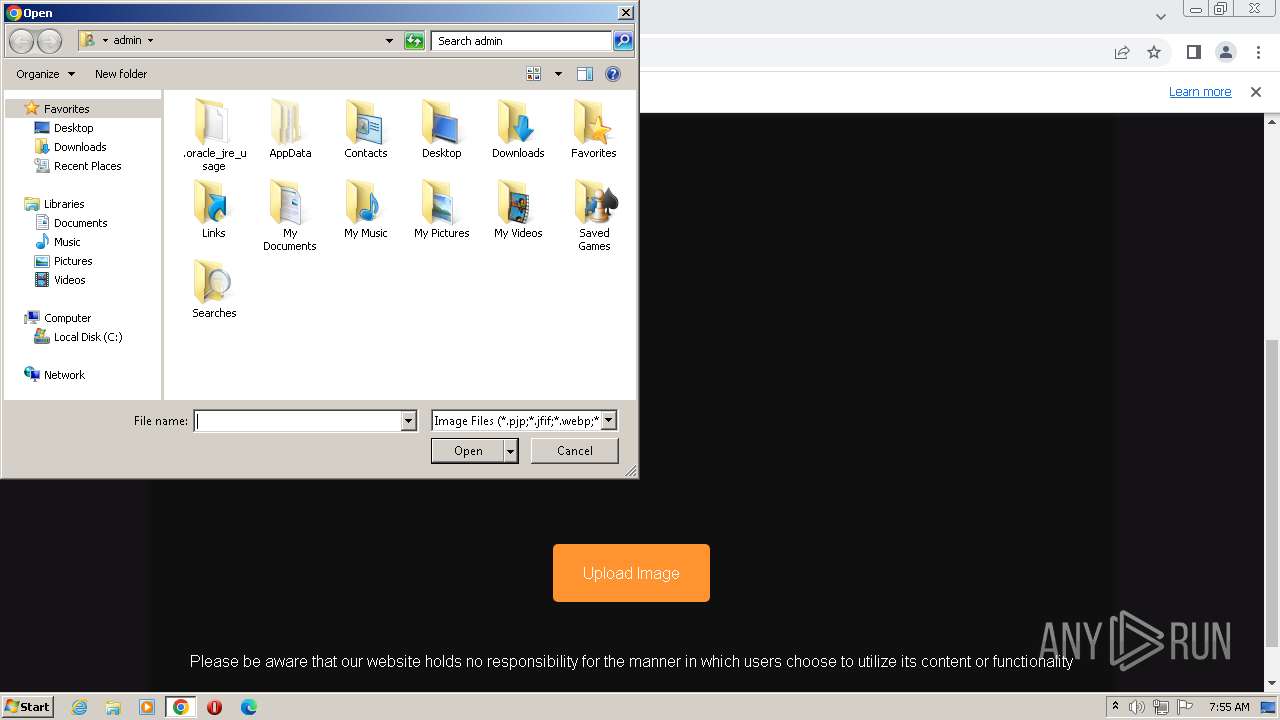The image size is (1280, 720).
Task: Expand the Open button split arrow
Action: 510,451
